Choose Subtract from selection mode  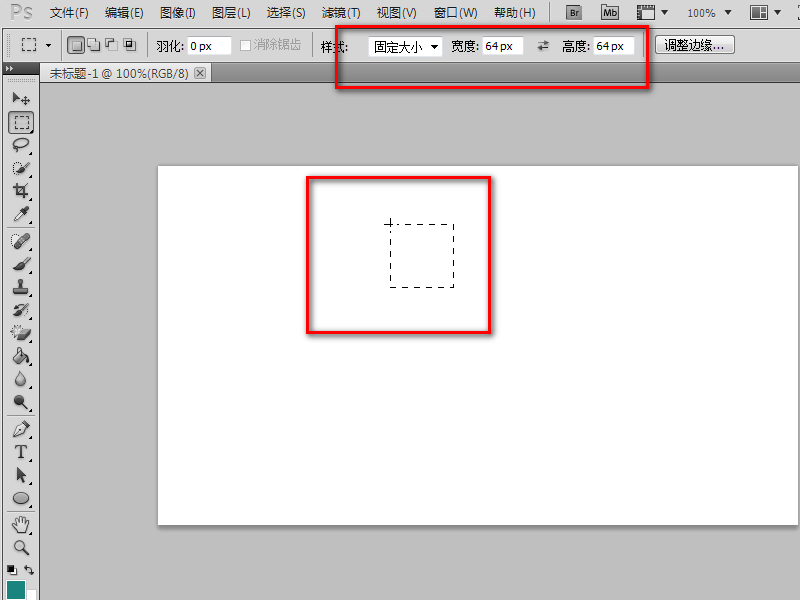click(112, 45)
